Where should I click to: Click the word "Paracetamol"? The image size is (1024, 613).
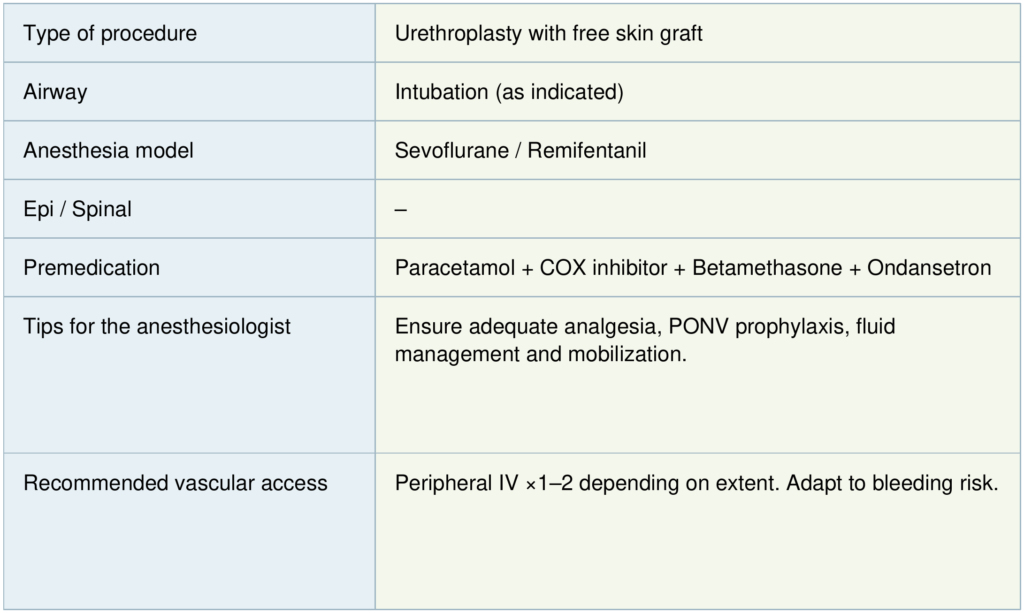[x=454, y=268]
